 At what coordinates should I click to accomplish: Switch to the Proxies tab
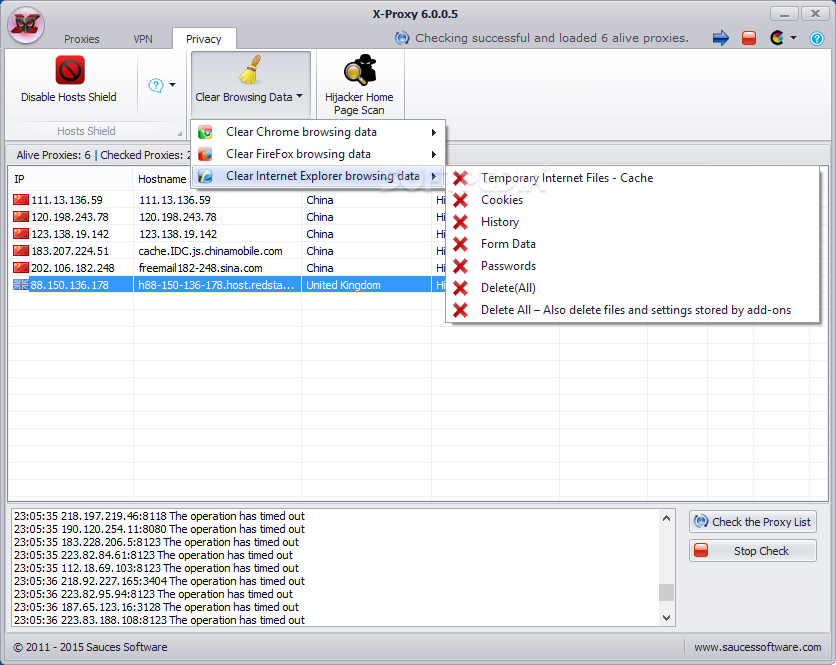[82, 39]
